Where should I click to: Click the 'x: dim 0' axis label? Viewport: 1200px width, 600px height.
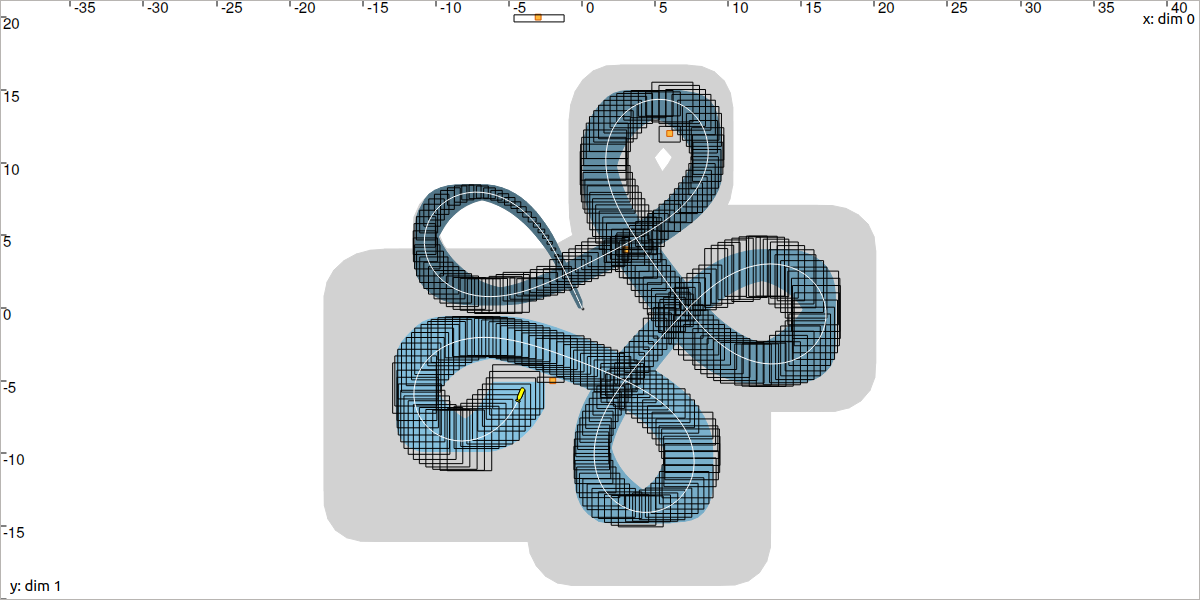point(1168,20)
